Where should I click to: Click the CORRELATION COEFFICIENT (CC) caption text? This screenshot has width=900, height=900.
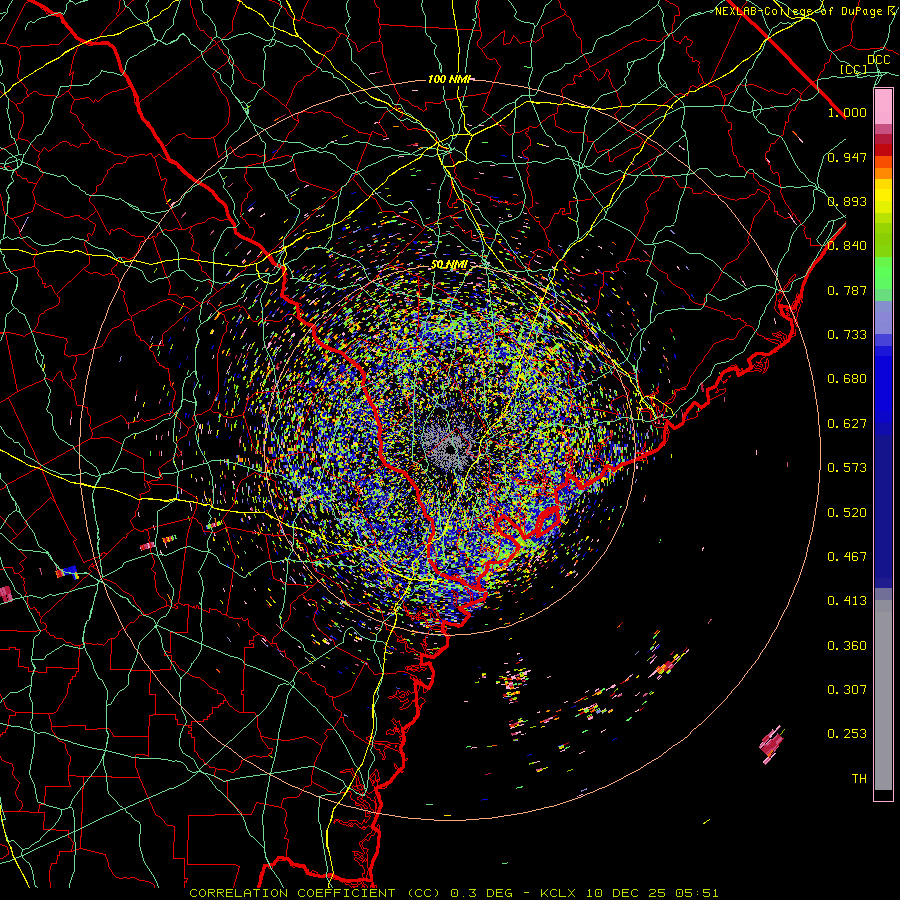click(x=315, y=893)
